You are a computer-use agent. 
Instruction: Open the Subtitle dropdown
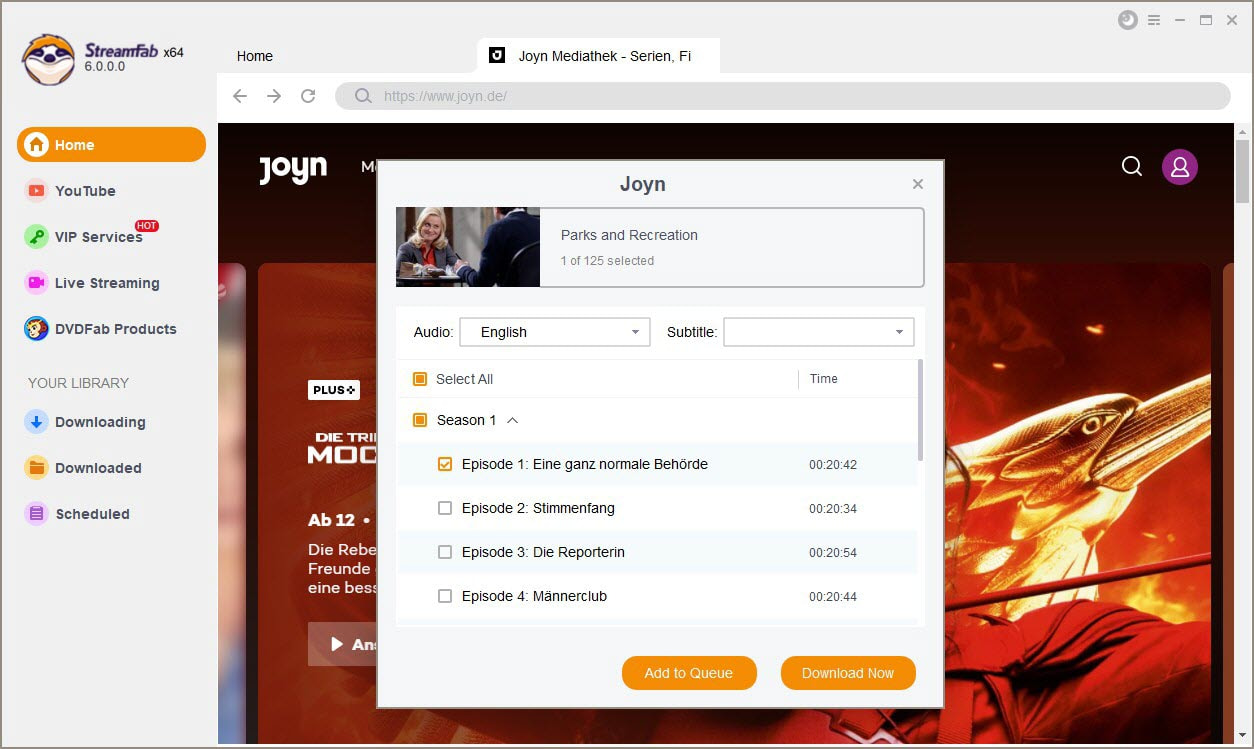coord(819,332)
